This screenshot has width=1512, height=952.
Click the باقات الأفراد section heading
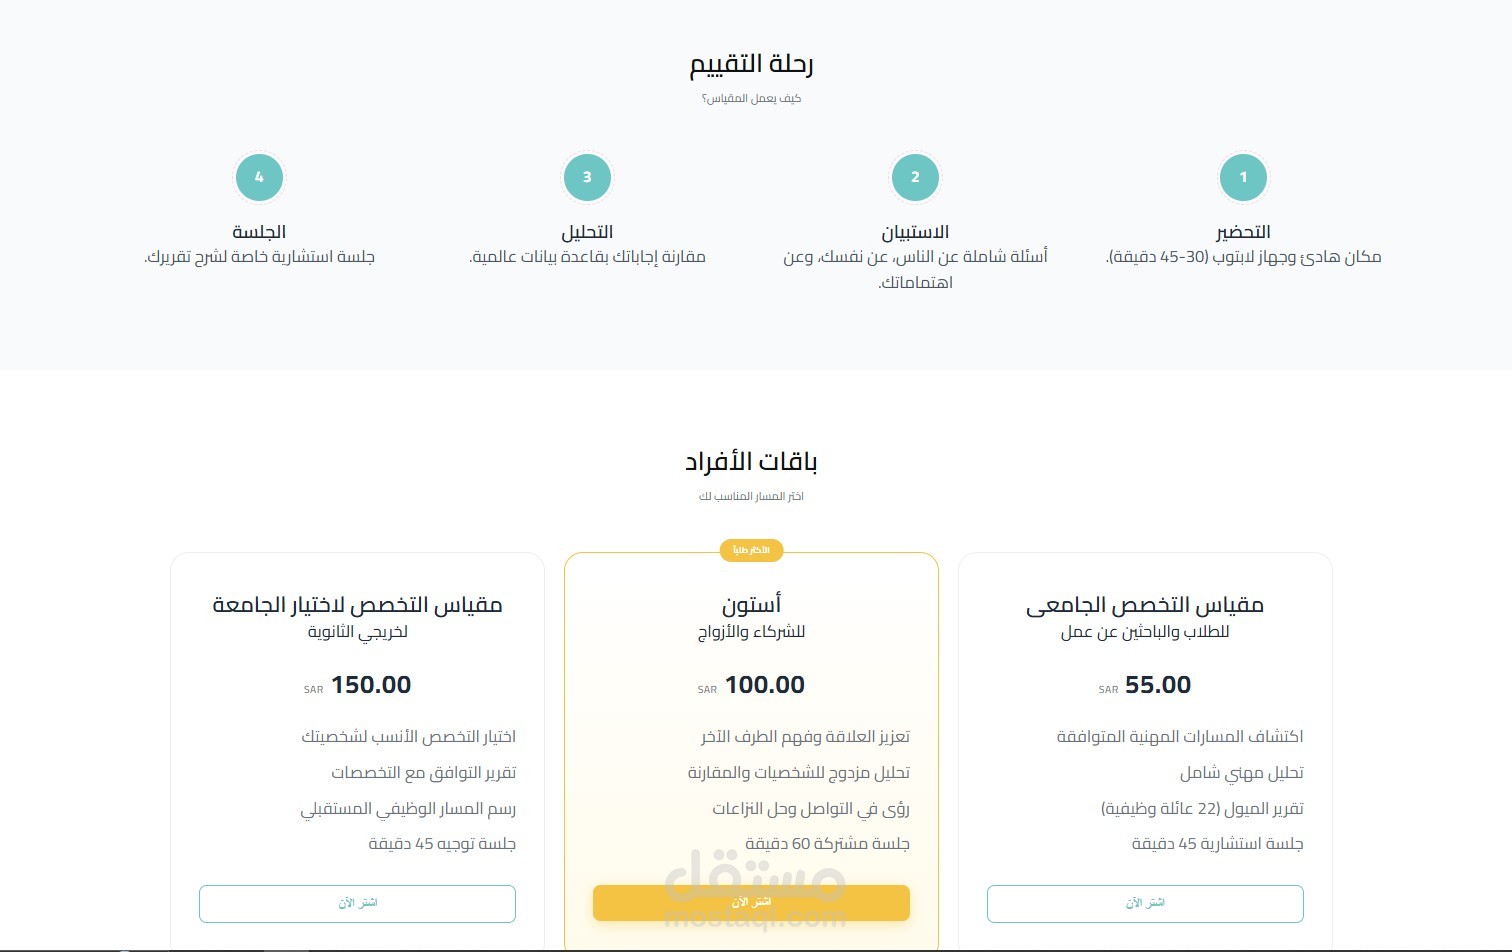pos(751,462)
